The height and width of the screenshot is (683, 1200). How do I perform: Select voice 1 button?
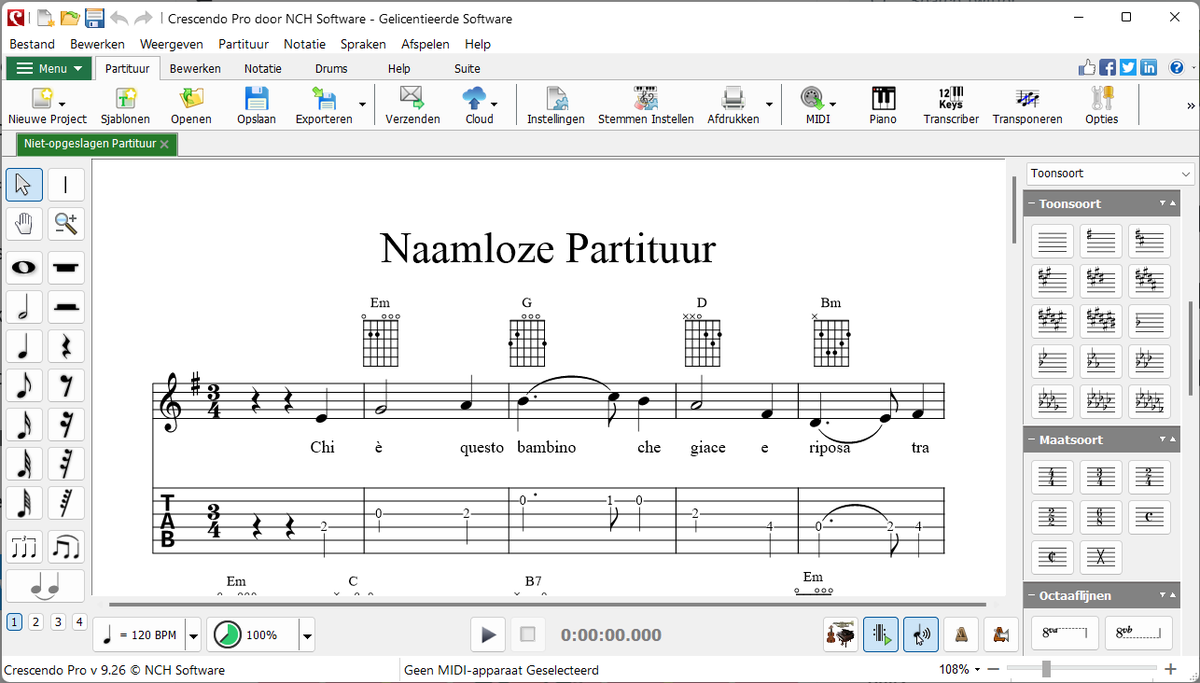14,622
